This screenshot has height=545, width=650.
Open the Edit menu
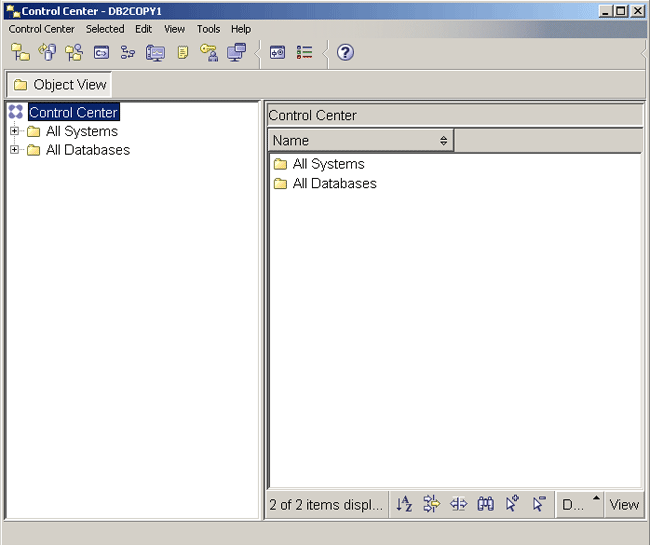tap(143, 29)
